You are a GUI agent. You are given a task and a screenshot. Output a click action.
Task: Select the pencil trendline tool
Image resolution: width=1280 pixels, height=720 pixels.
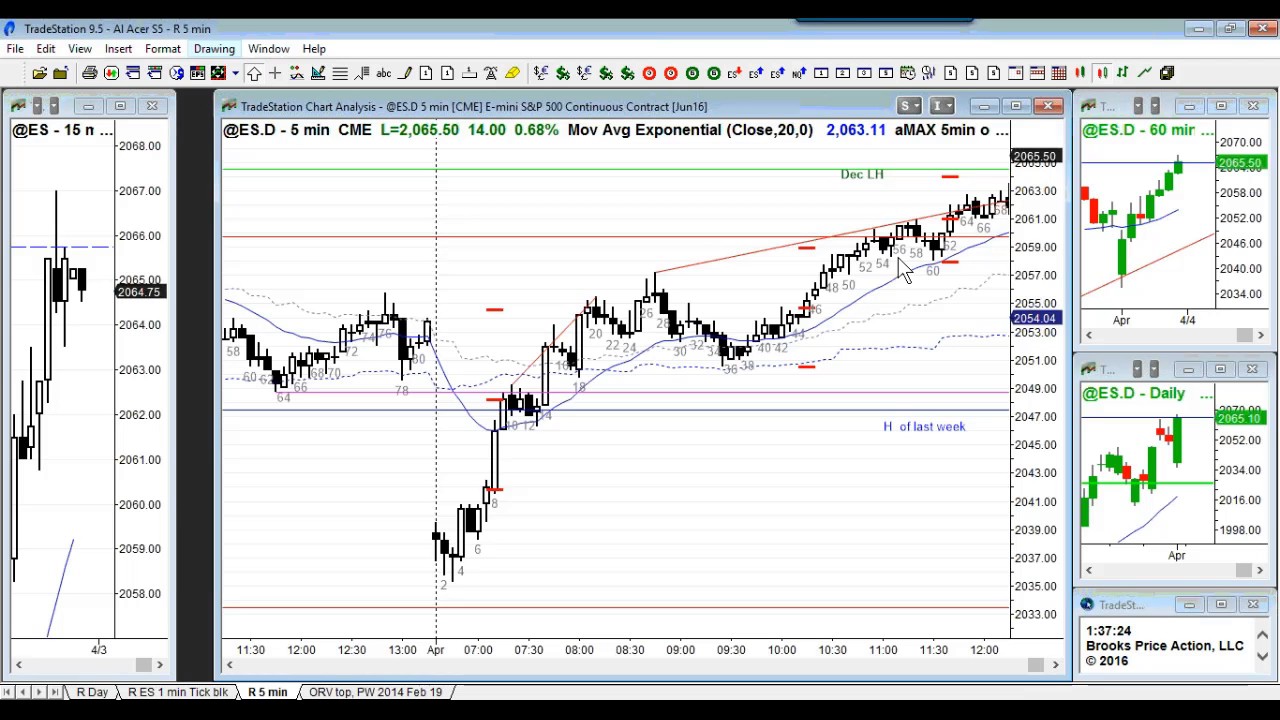[x=405, y=73]
